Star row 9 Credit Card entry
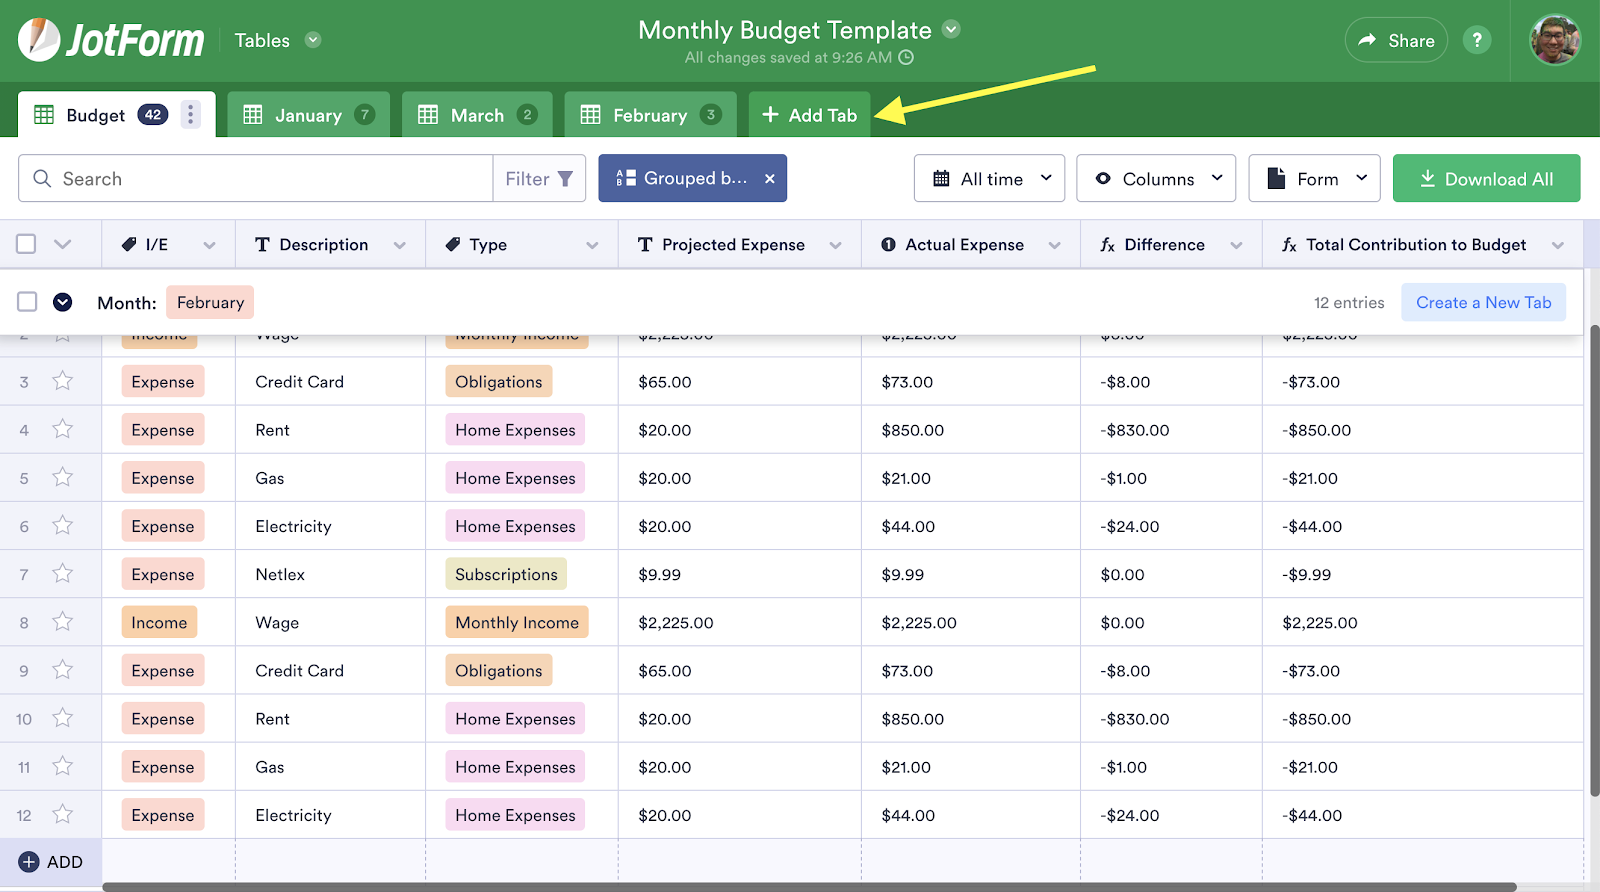 coord(63,670)
